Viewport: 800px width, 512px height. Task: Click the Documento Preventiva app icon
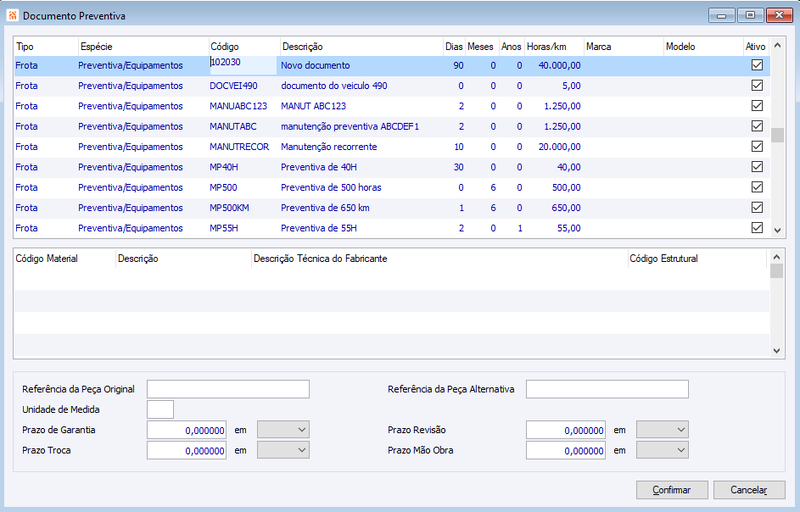coord(12,15)
